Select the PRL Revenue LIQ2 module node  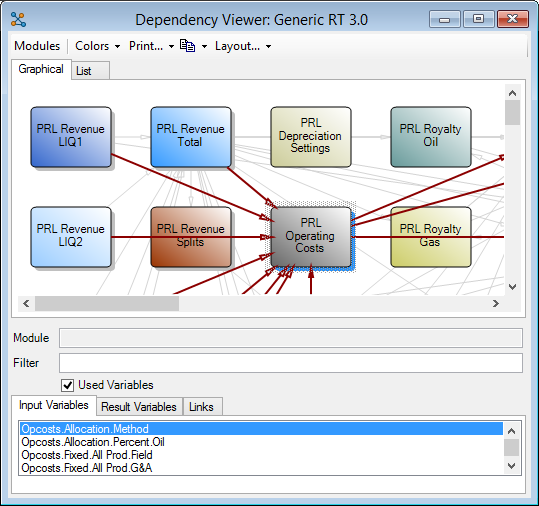71,237
